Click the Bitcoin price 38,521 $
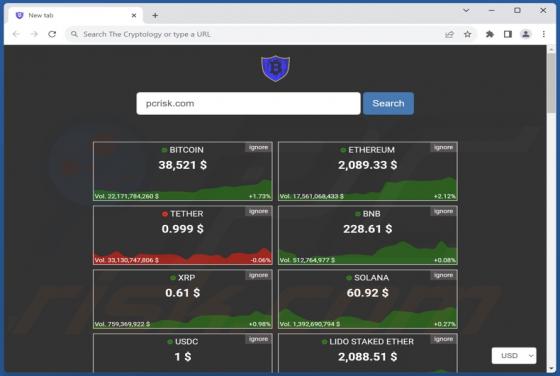The width and height of the screenshot is (560, 376). click(x=182, y=165)
